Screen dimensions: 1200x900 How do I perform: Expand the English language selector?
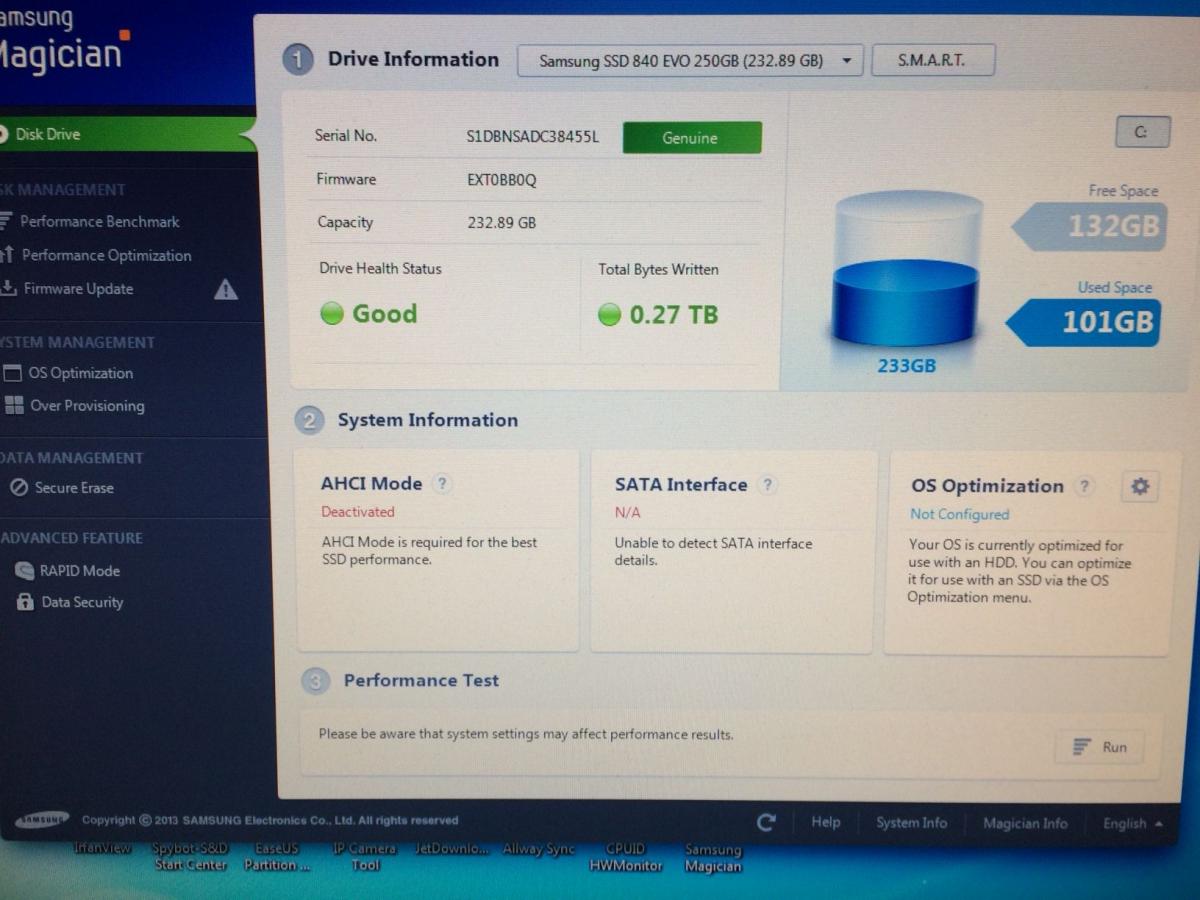pyautogui.click(x=1132, y=824)
